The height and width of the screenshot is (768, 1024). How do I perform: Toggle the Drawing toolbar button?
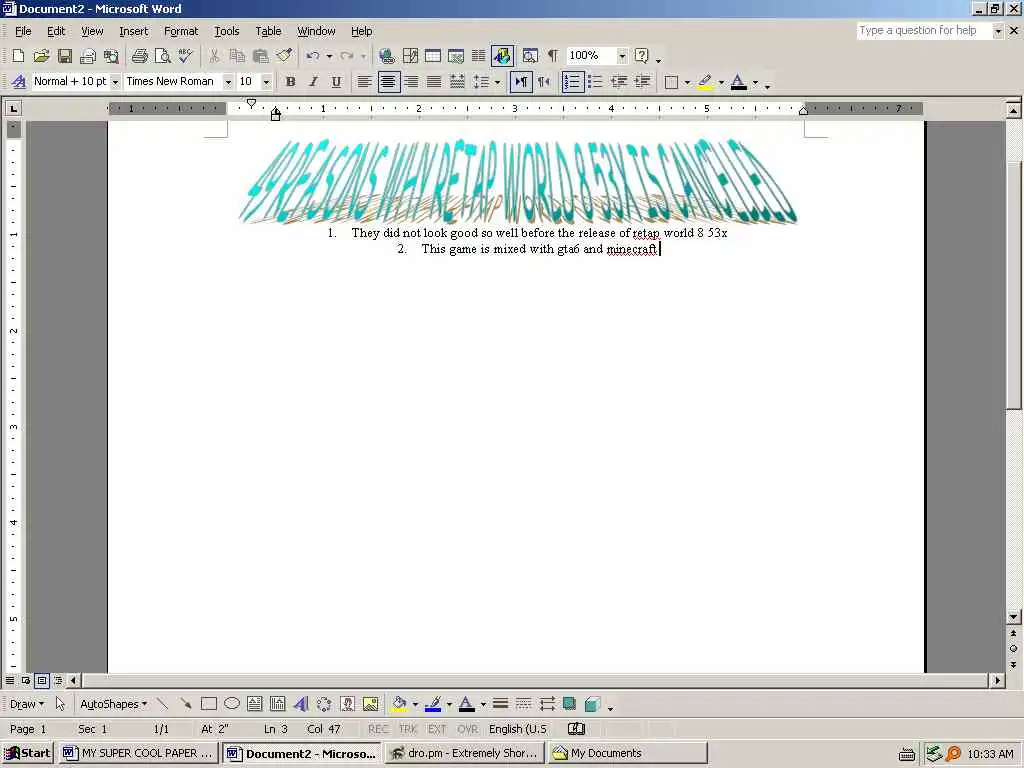502,56
